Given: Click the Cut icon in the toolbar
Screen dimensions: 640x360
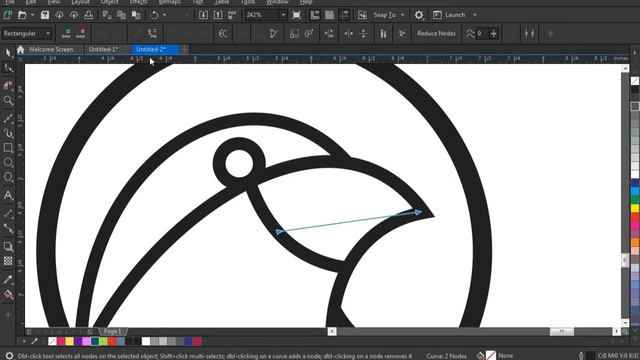Looking at the screenshot, I should point(107,15).
